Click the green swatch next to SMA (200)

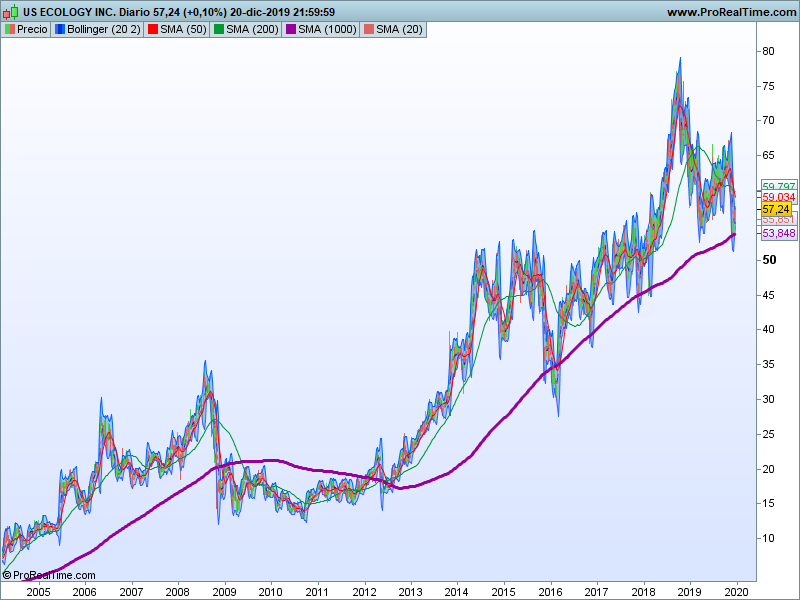point(219,30)
